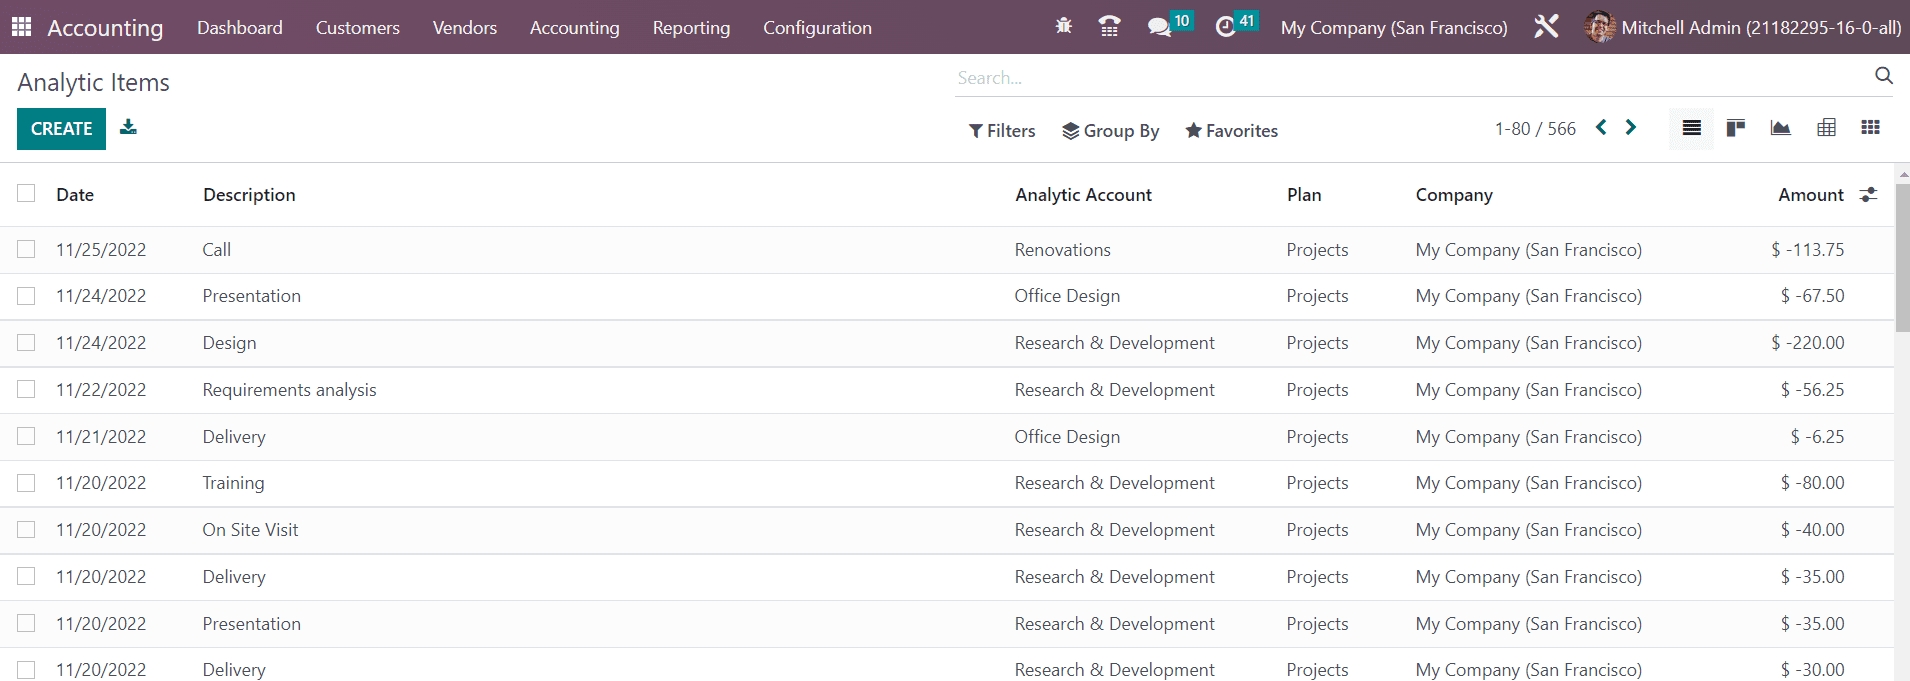Open the apps grid menu icon
The width and height of the screenshot is (1910, 681).
(21, 27)
